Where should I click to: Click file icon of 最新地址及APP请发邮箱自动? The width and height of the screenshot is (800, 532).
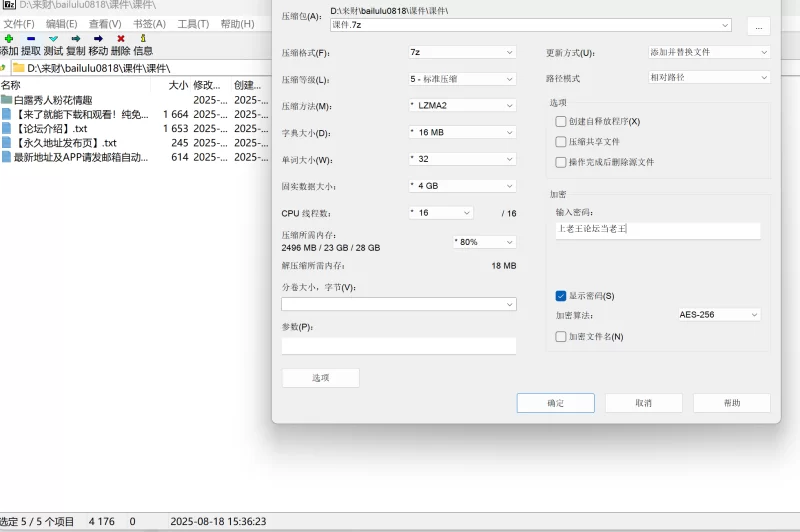(6, 157)
